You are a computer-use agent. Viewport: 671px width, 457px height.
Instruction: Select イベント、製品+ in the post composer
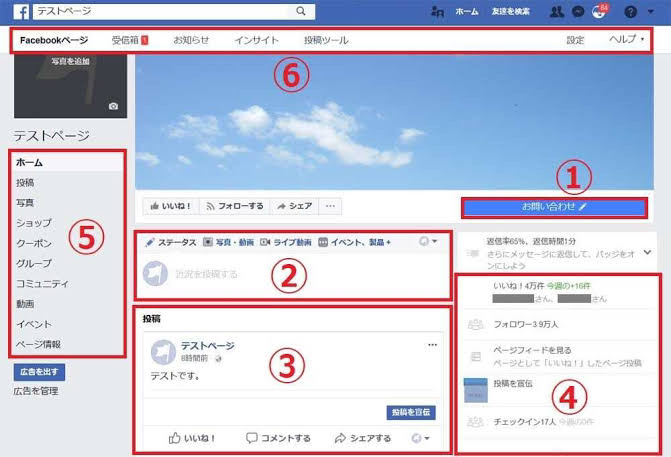355,242
